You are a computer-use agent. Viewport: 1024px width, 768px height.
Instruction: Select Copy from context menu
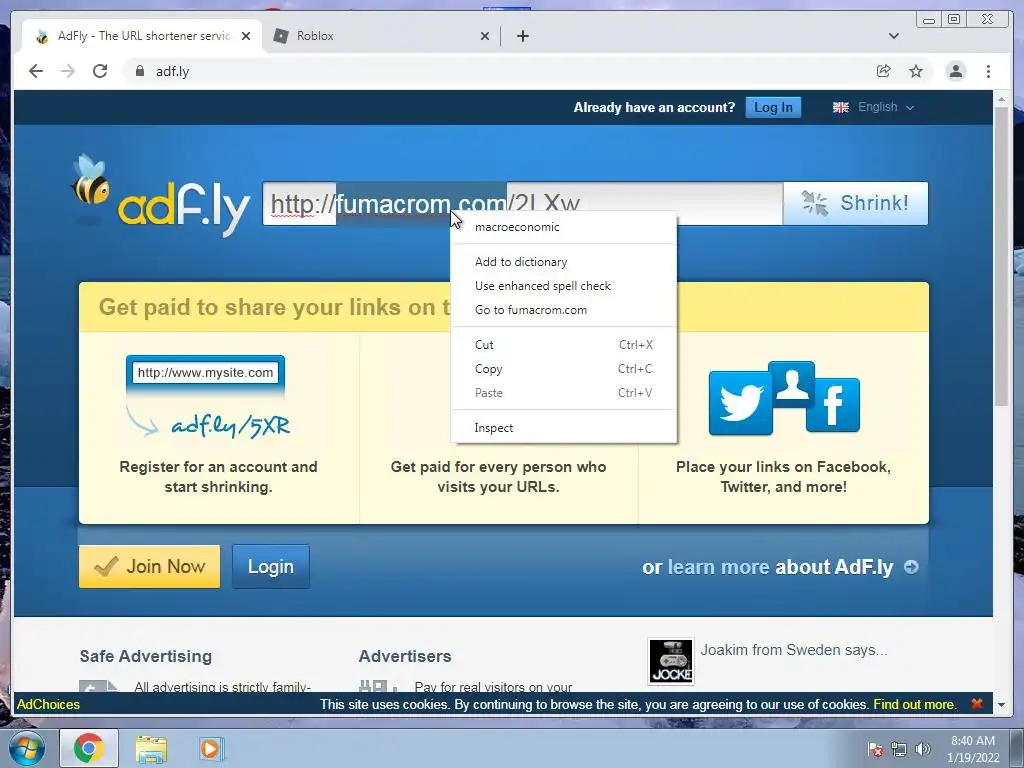(x=563, y=369)
